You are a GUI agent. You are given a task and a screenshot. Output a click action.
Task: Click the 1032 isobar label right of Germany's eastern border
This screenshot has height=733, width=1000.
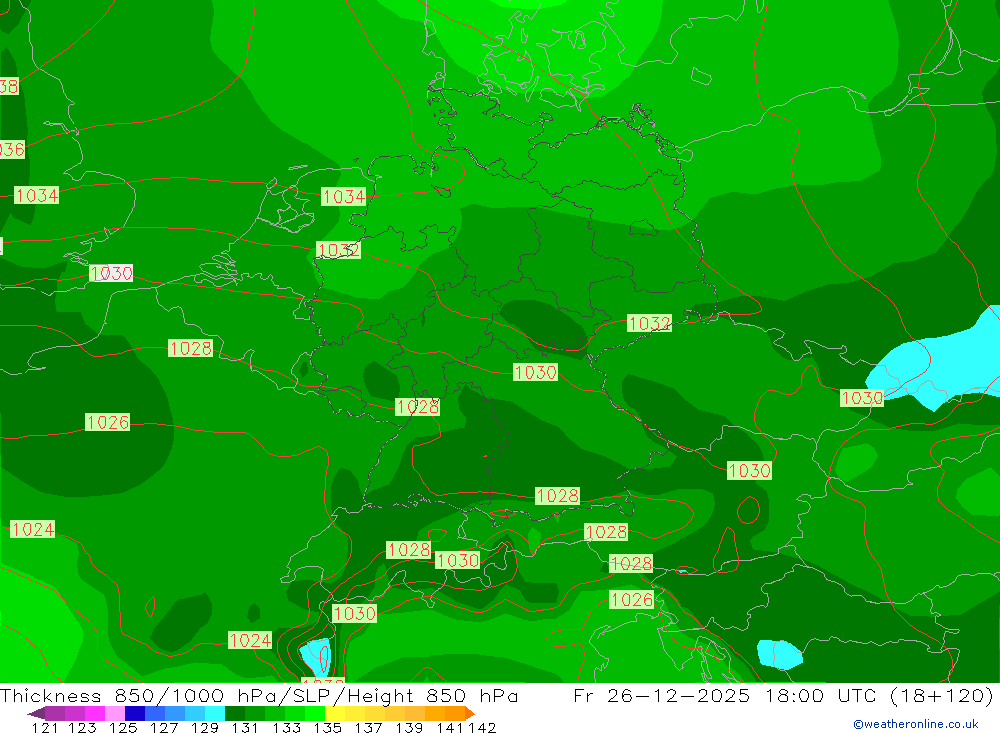tap(649, 323)
